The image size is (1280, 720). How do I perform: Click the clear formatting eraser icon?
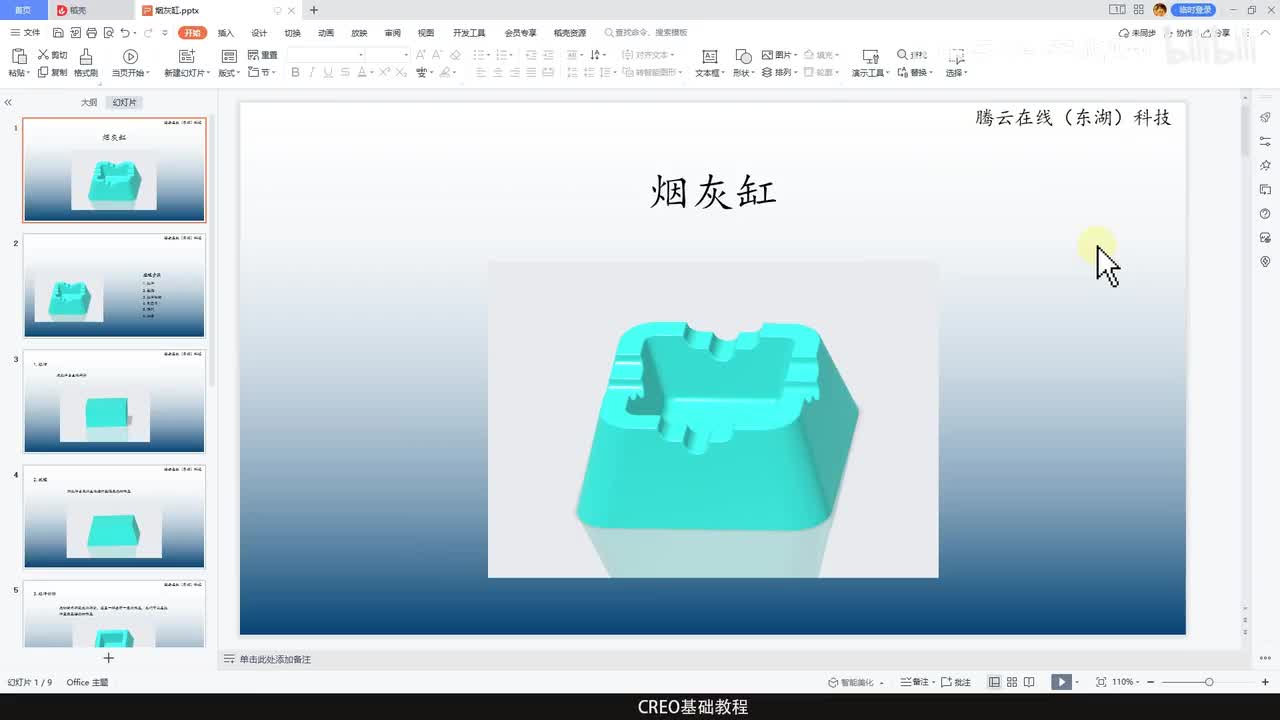(455, 55)
